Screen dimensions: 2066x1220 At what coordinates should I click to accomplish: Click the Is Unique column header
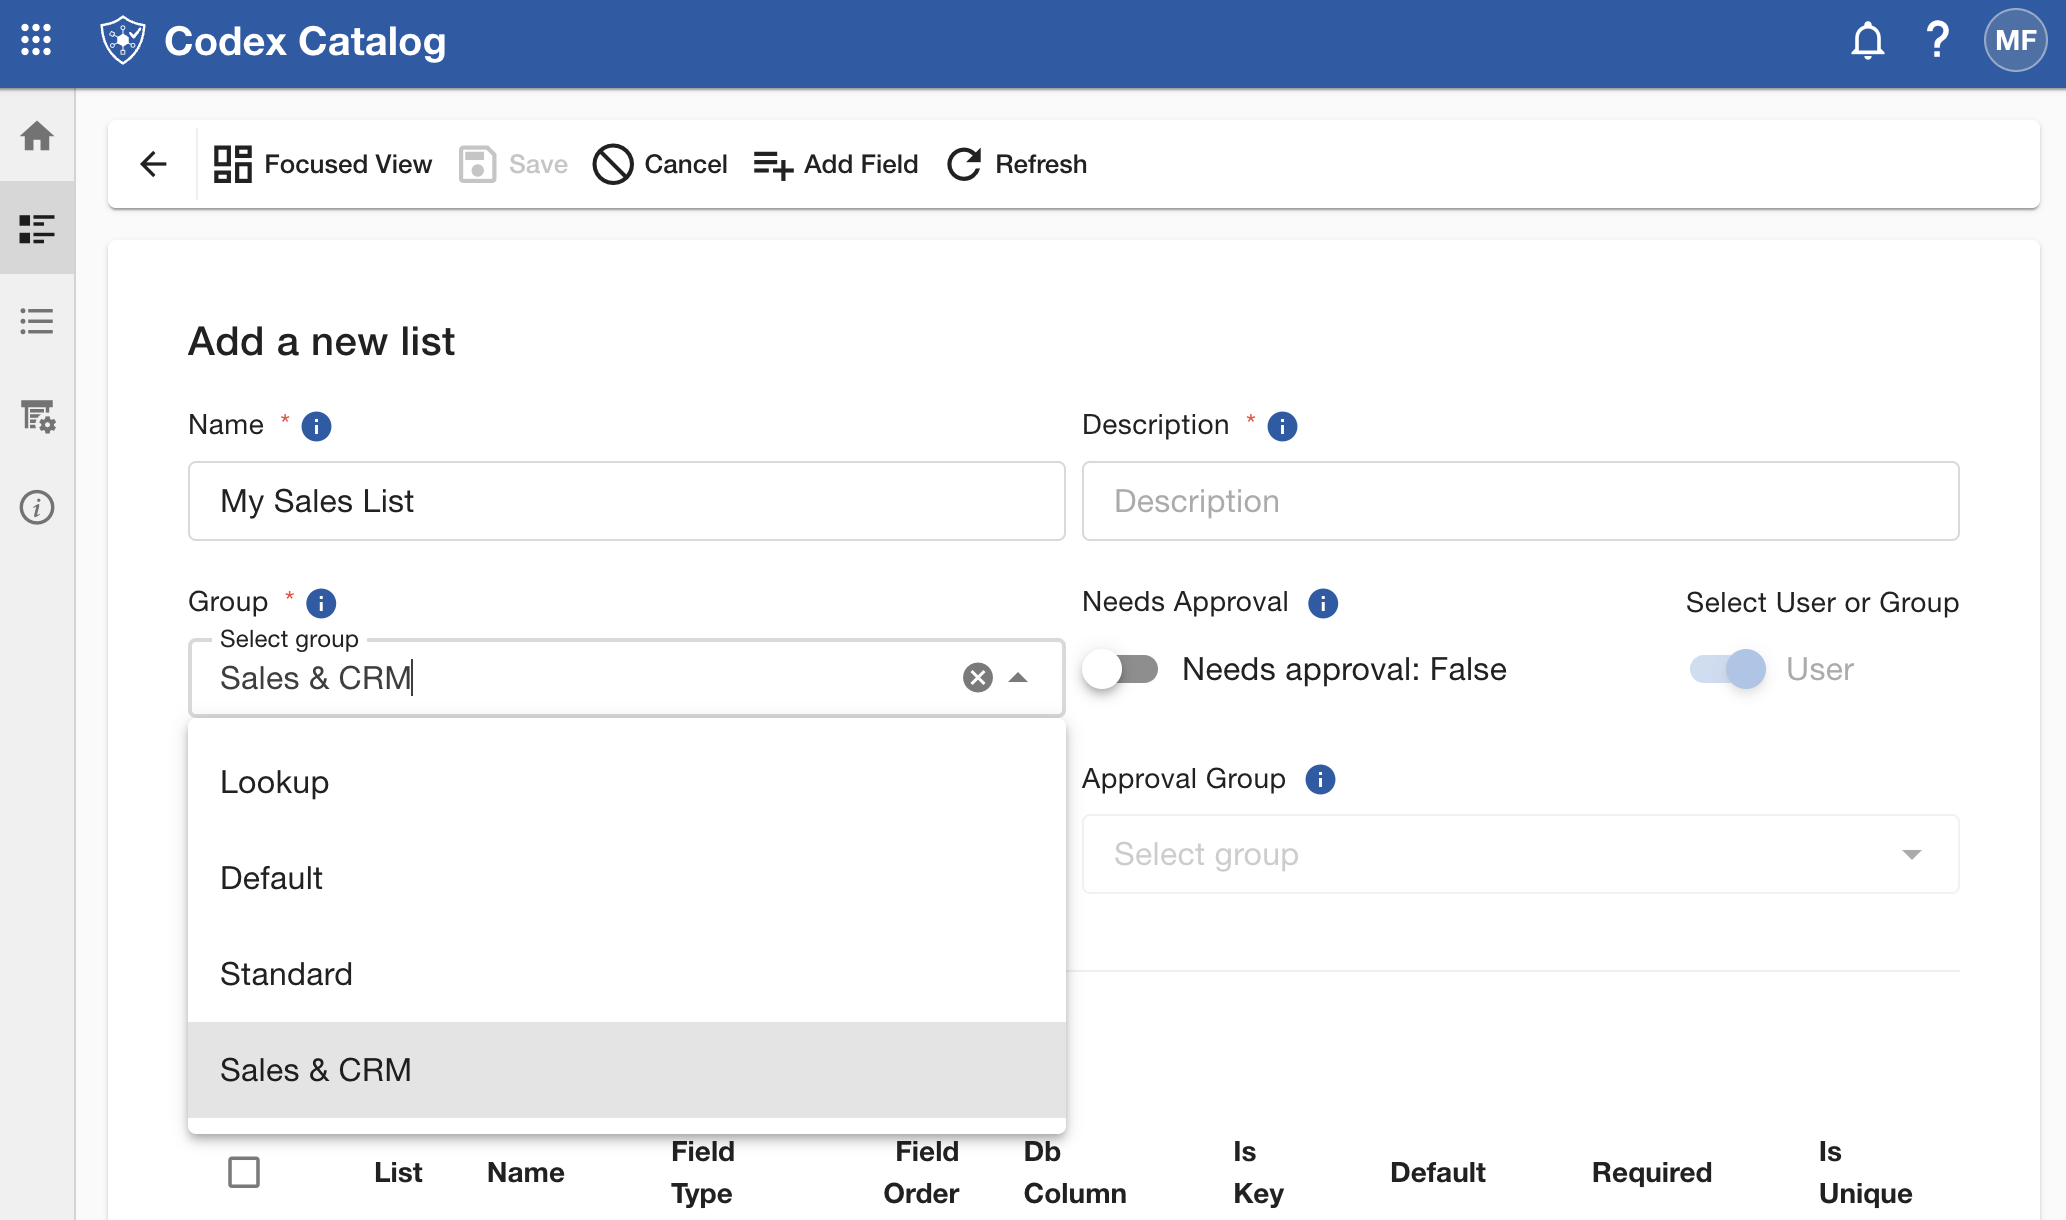(1865, 1172)
